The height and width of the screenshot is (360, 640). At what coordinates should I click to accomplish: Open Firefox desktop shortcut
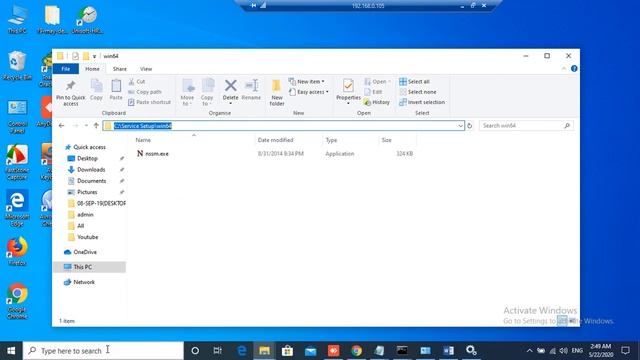point(17,251)
